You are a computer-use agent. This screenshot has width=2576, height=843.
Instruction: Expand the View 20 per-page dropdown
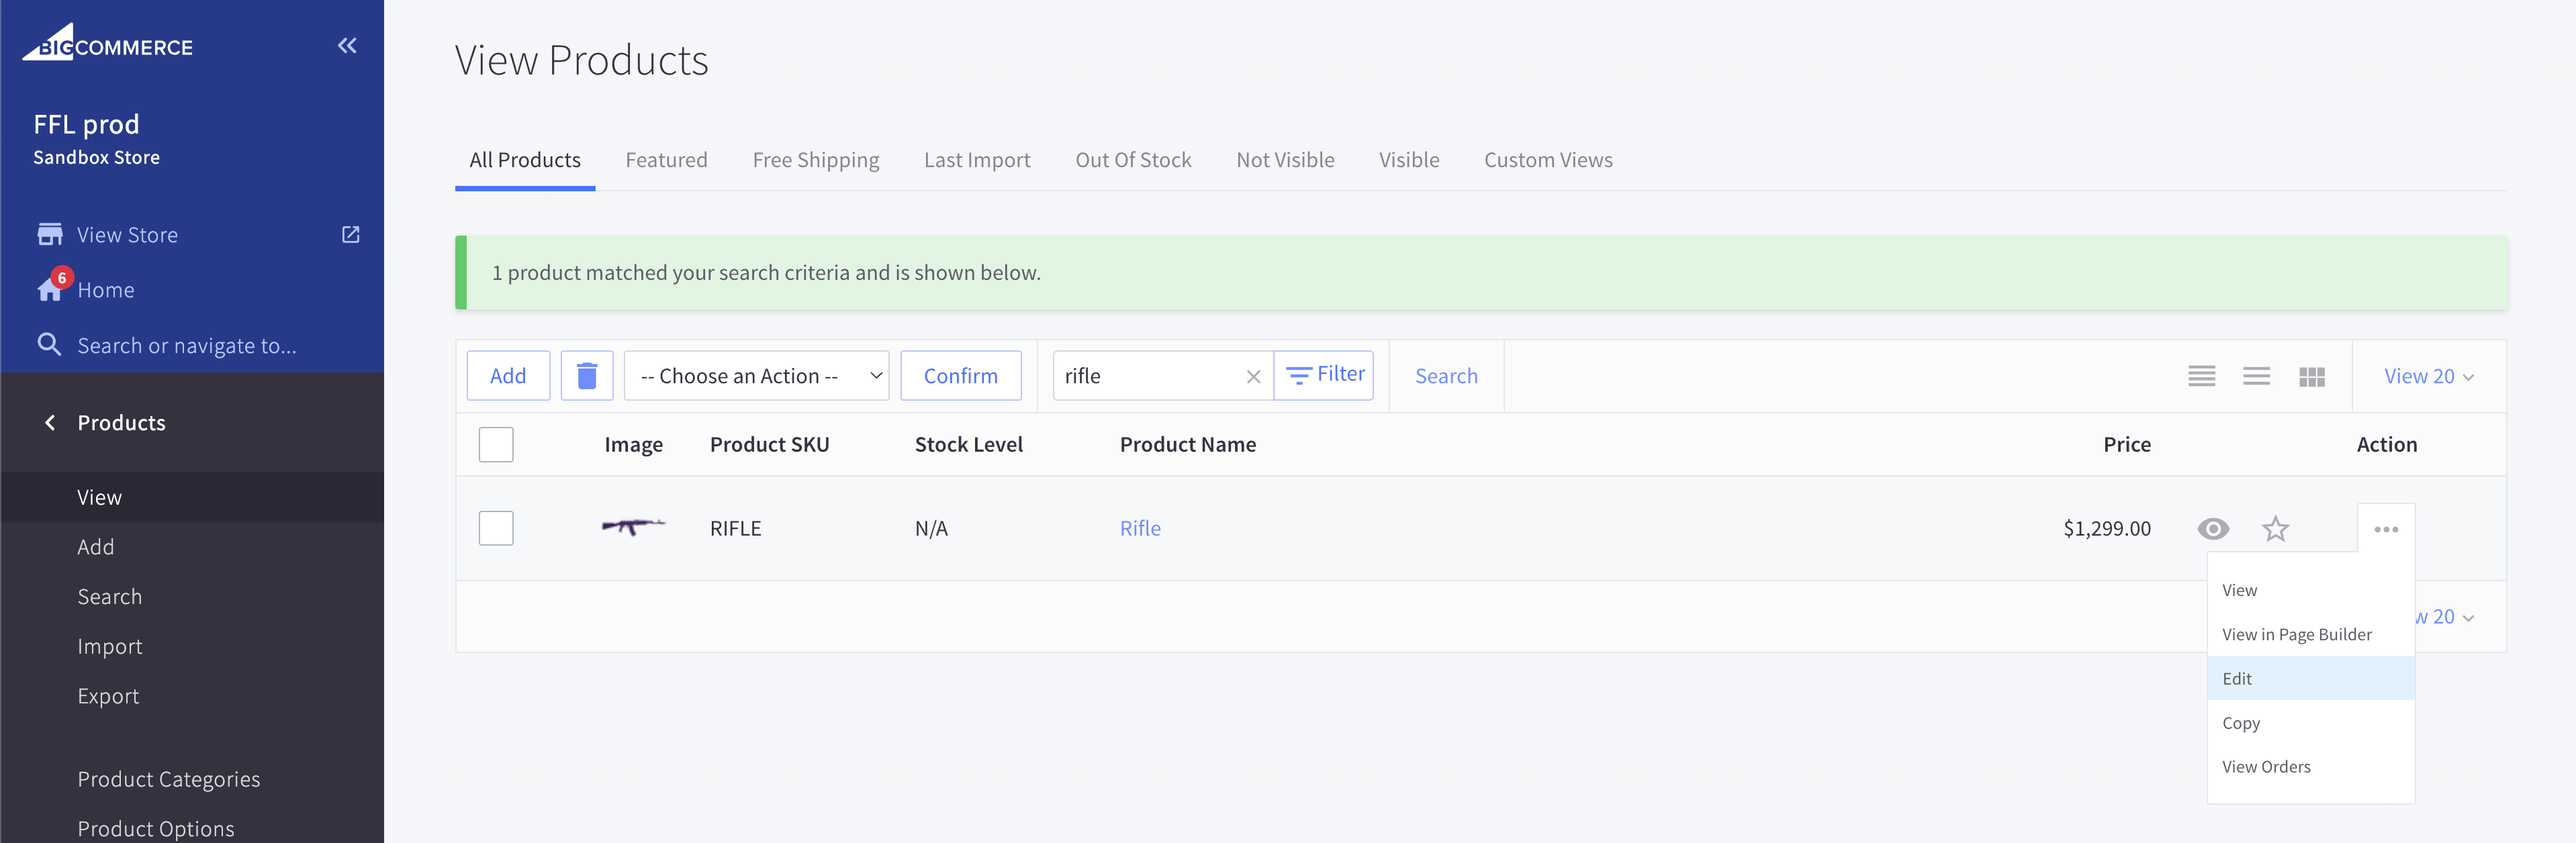click(x=2428, y=377)
